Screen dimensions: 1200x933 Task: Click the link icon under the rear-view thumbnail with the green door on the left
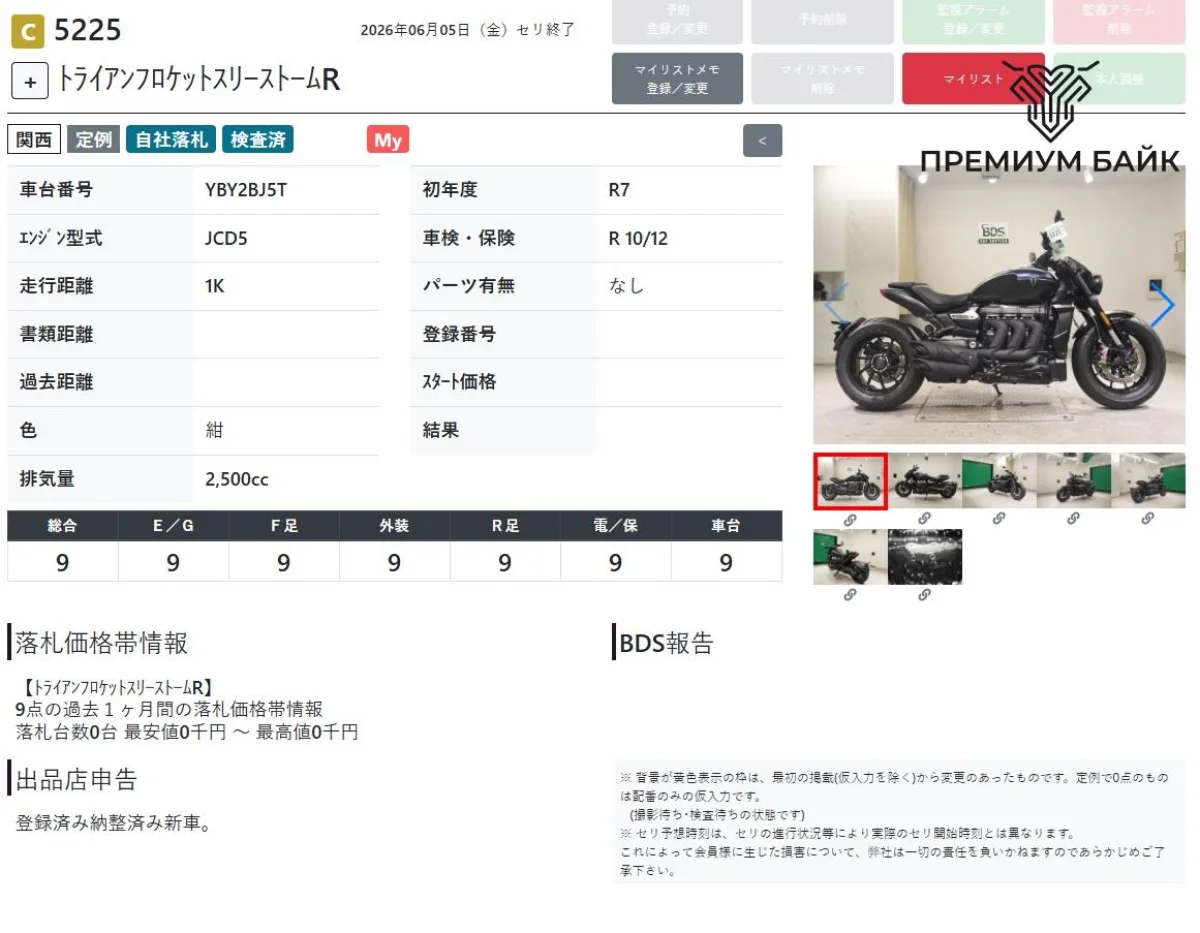click(850, 595)
